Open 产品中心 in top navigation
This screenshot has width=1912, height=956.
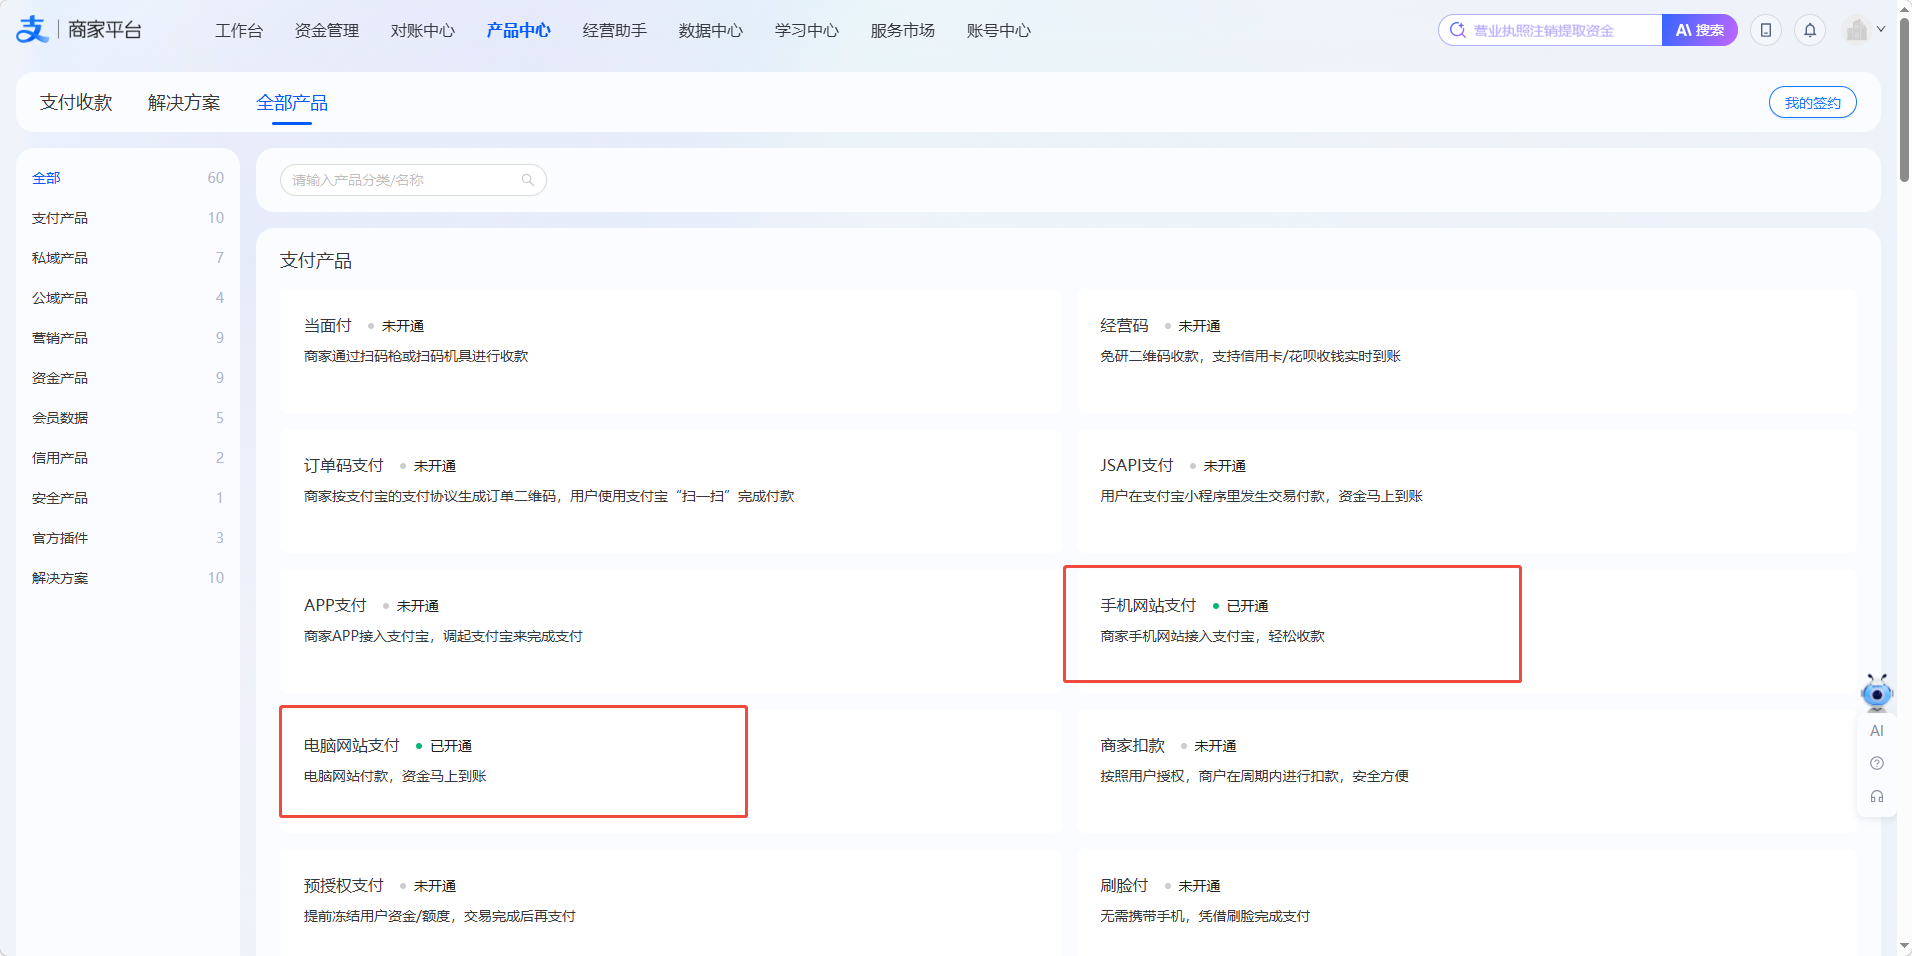(519, 31)
